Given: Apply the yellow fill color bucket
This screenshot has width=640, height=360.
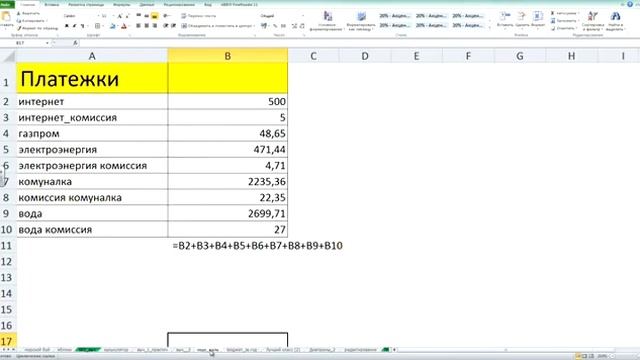Looking at the screenshot, I should [x=113, y=26].
